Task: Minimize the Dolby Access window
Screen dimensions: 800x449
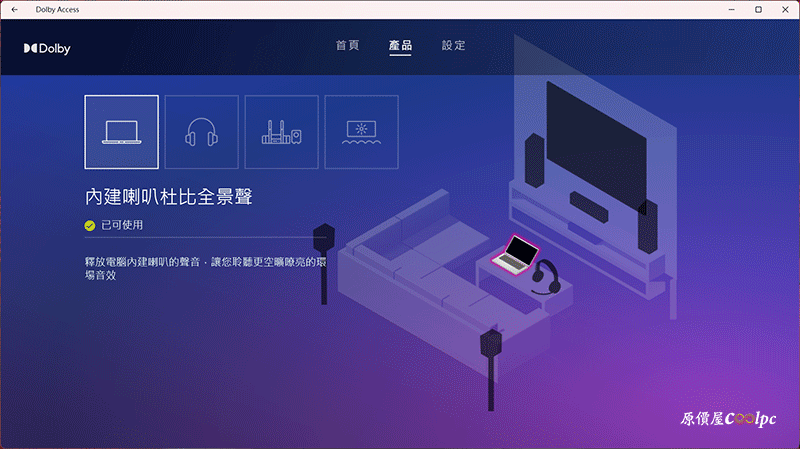Action: point(732,10)
